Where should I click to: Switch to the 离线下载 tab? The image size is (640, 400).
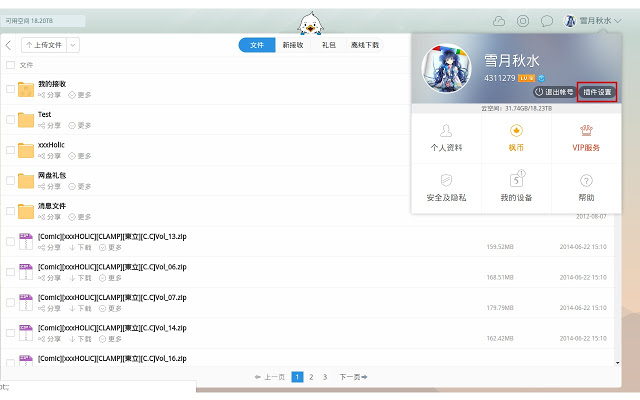[x=365, y=45]
